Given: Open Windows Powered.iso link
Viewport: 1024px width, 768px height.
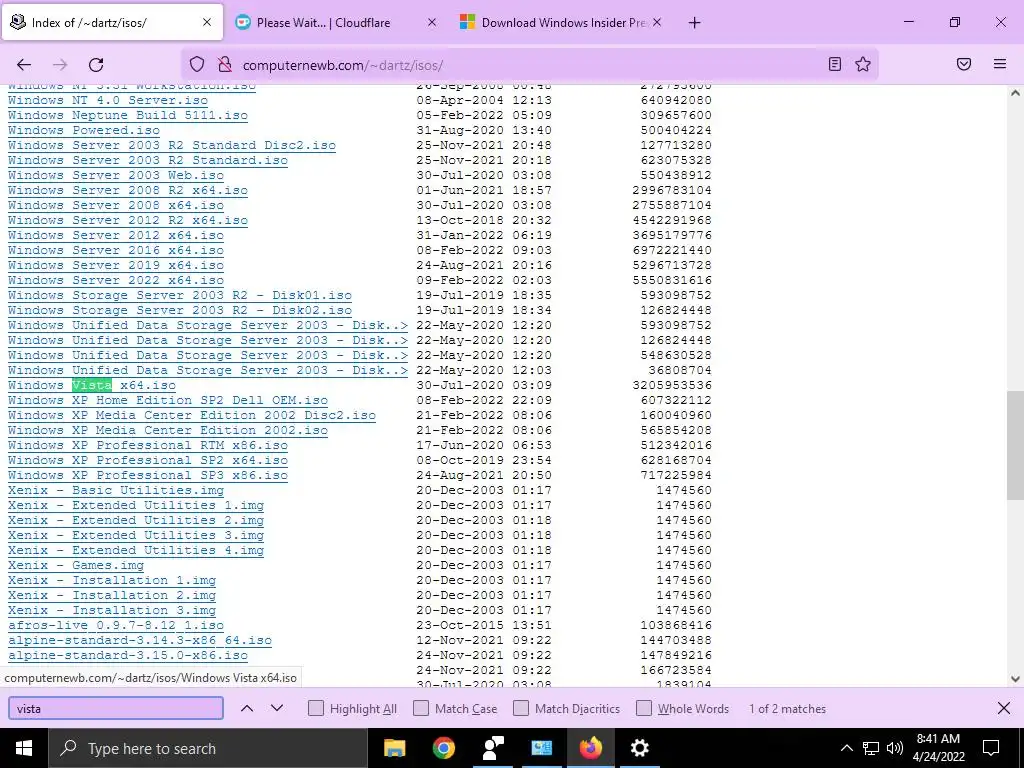Looking at the screenshot, I should [x=84, y=131].
